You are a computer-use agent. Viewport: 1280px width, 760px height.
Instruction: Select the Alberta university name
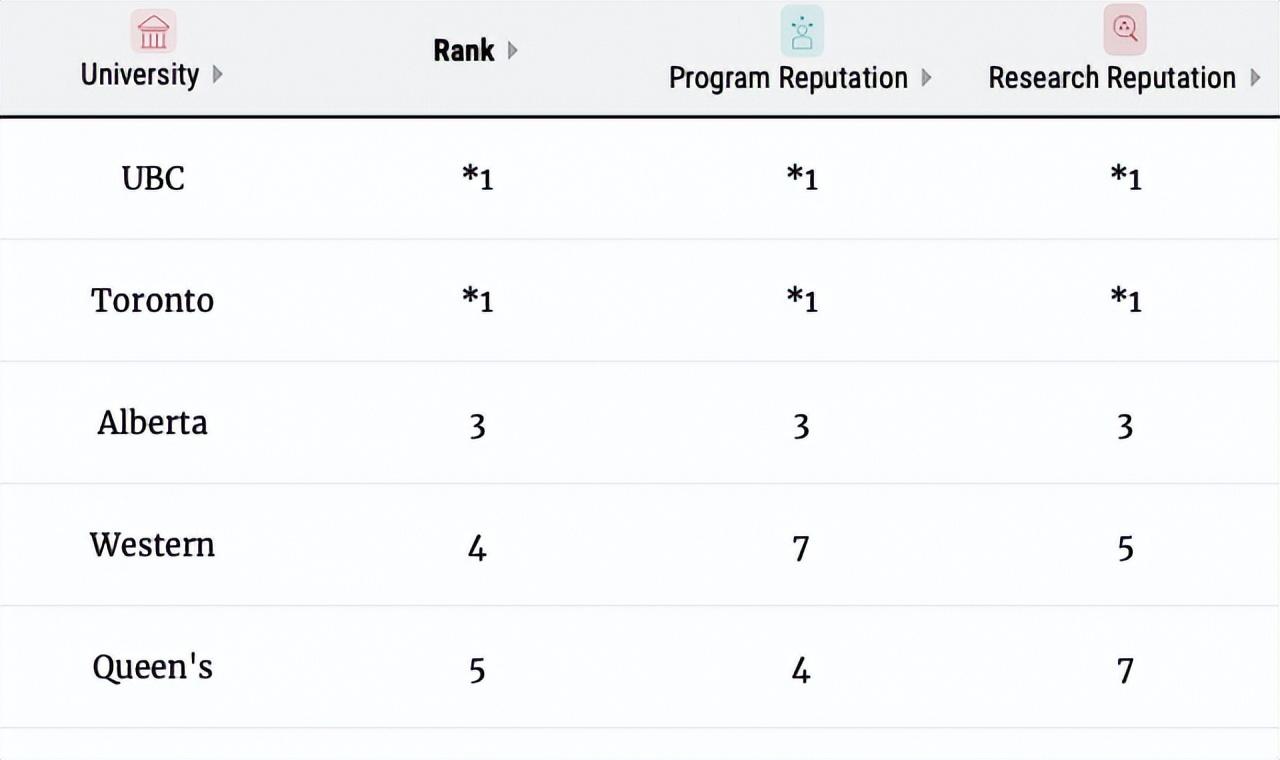point(152,422)
